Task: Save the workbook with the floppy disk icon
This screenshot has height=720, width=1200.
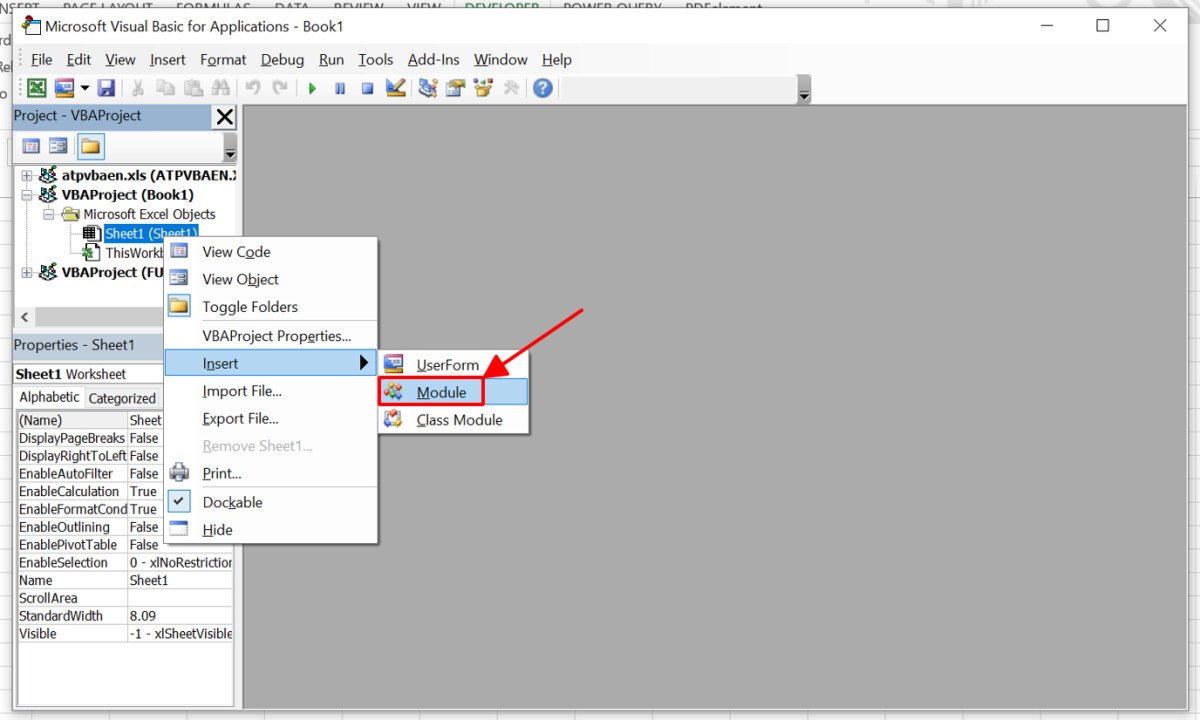Action: point(105,88)
